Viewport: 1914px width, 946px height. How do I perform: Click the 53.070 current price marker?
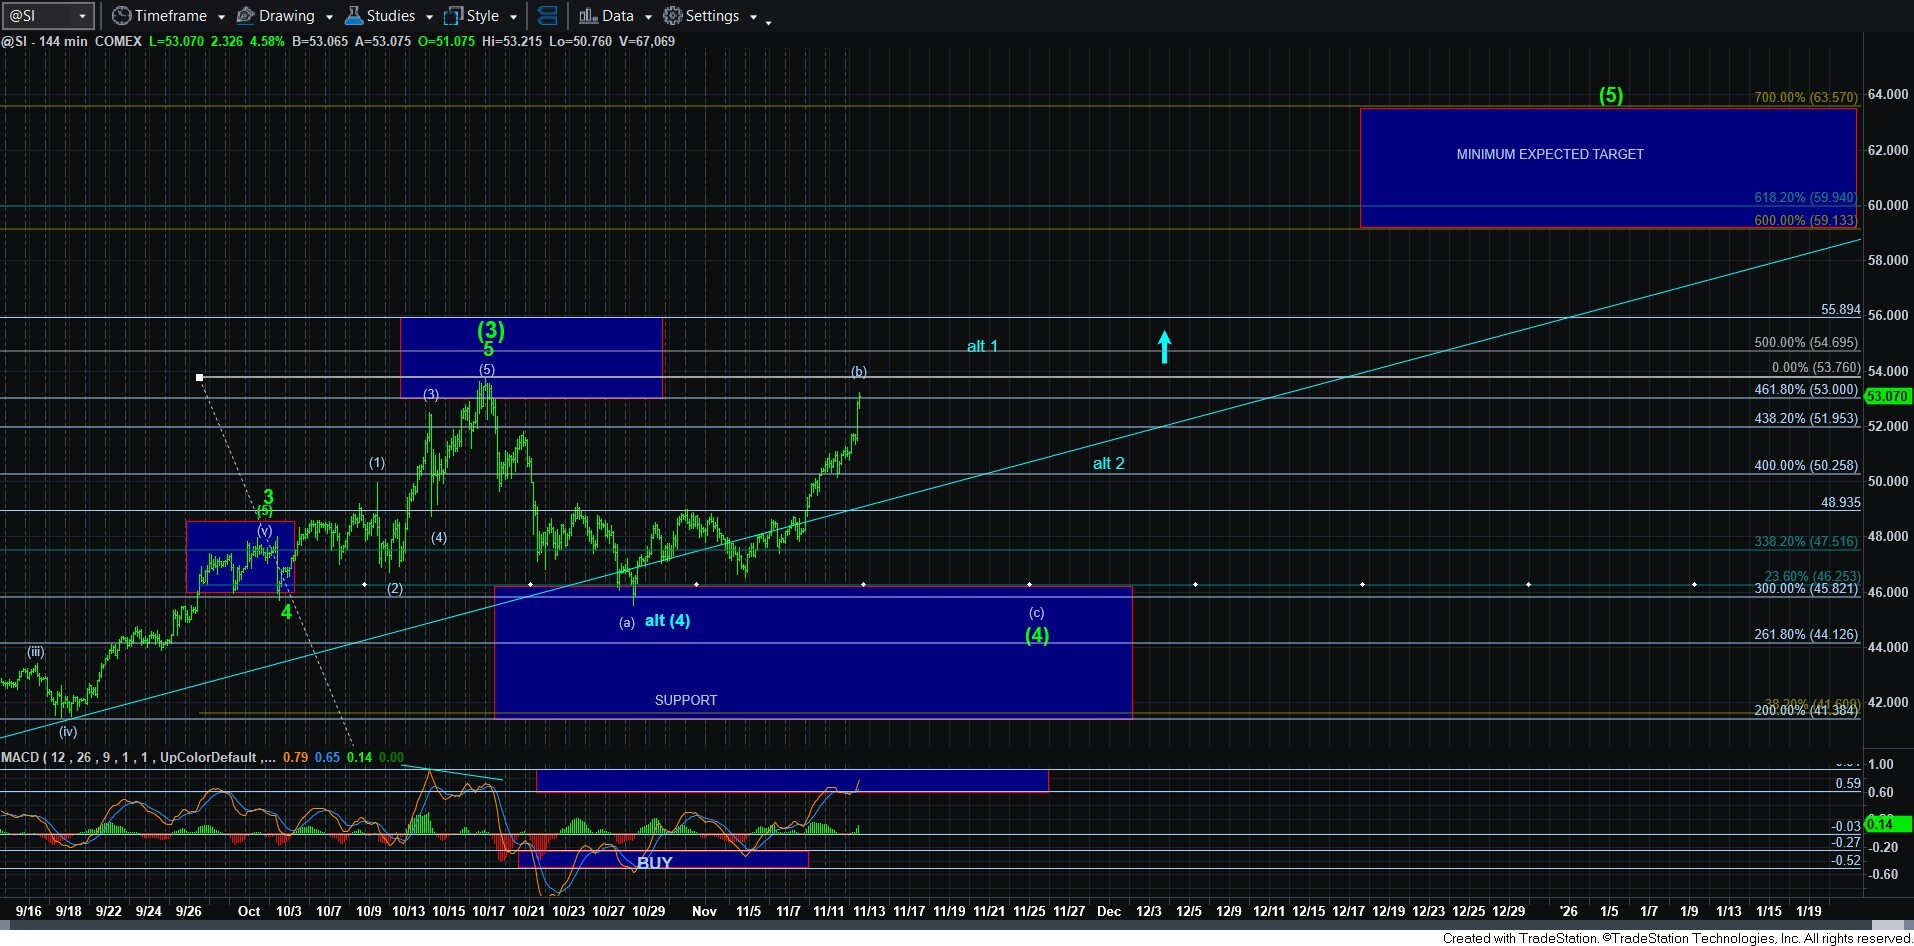coord(1886,396)
